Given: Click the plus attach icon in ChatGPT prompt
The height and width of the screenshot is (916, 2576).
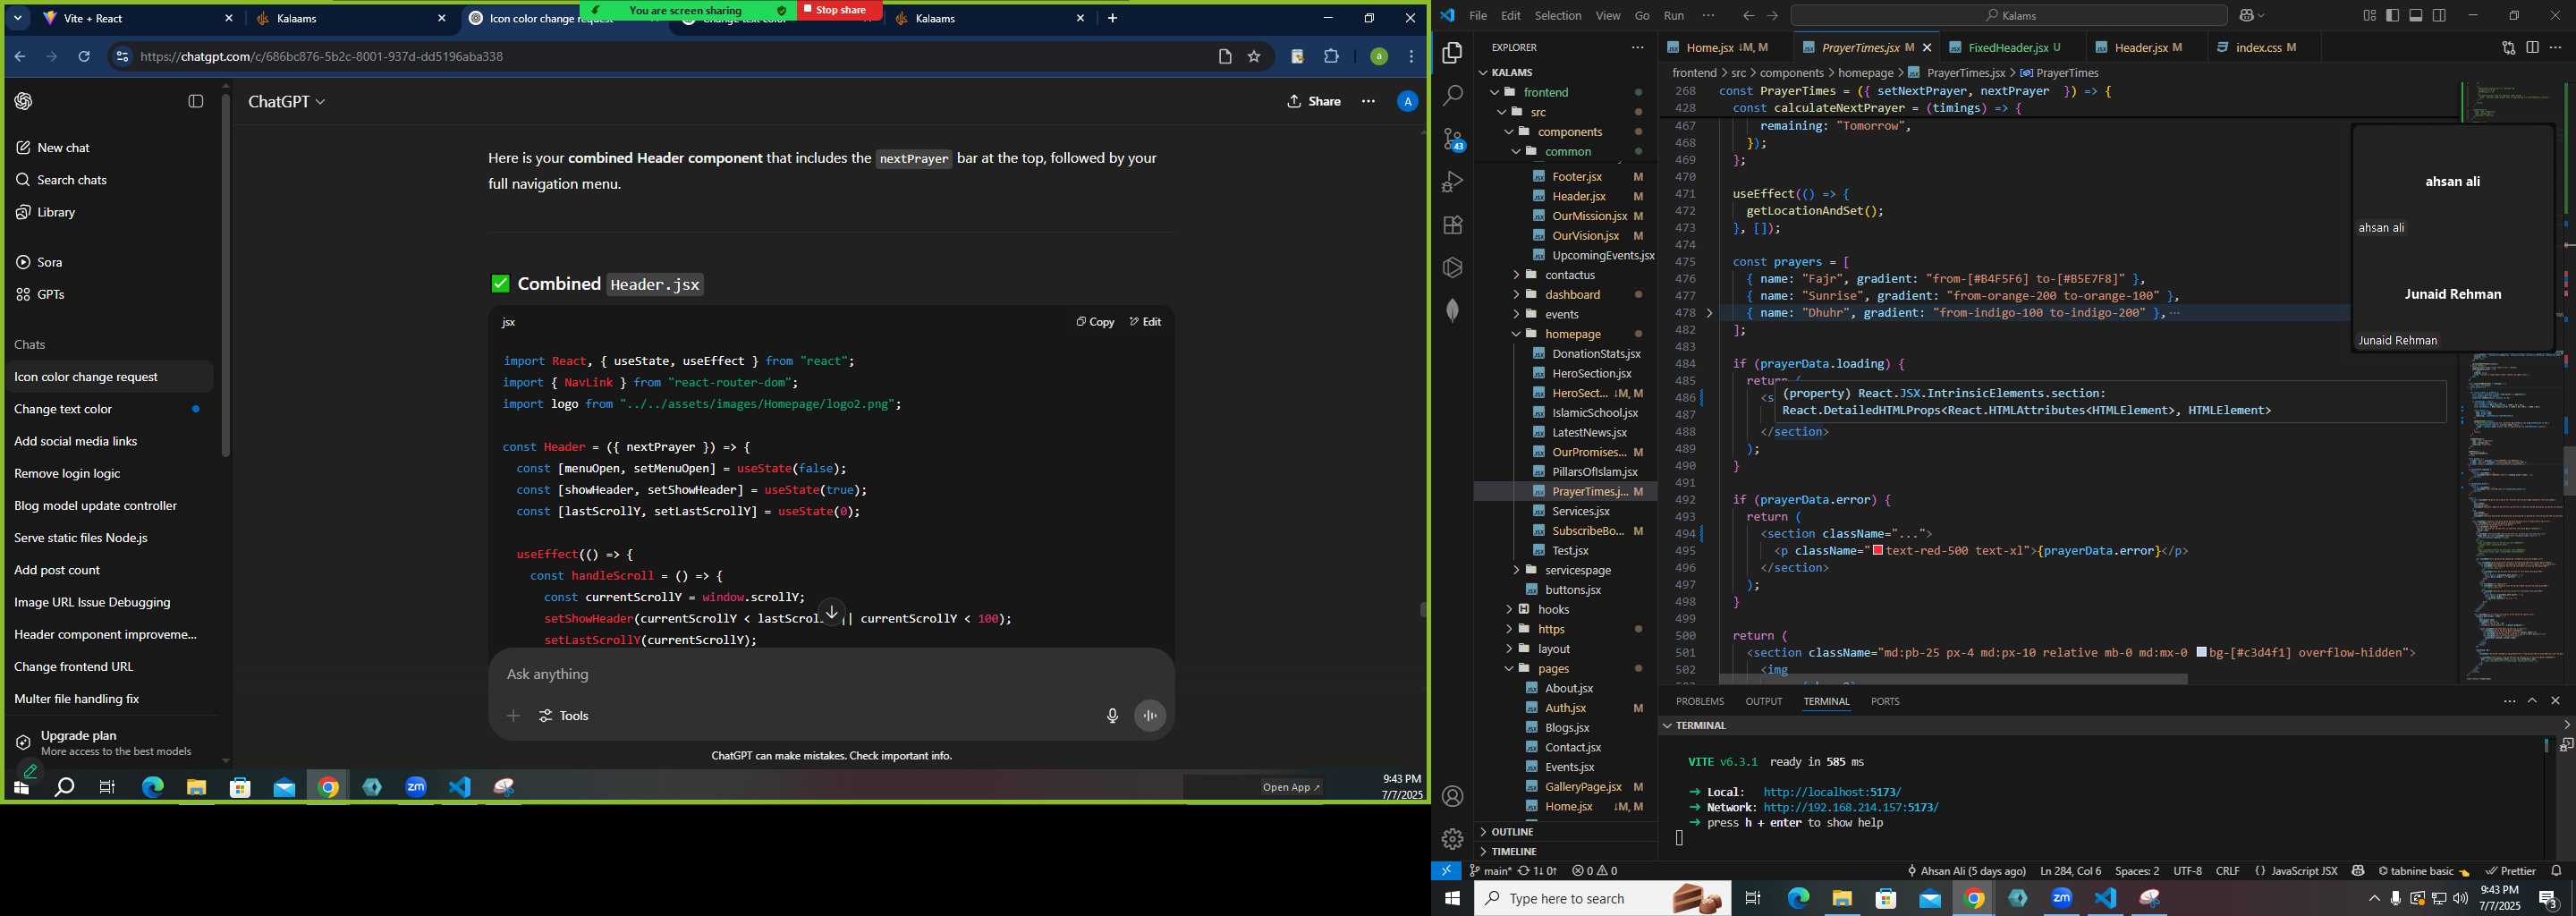Looking at the screenshot, I should coord(513,716).
